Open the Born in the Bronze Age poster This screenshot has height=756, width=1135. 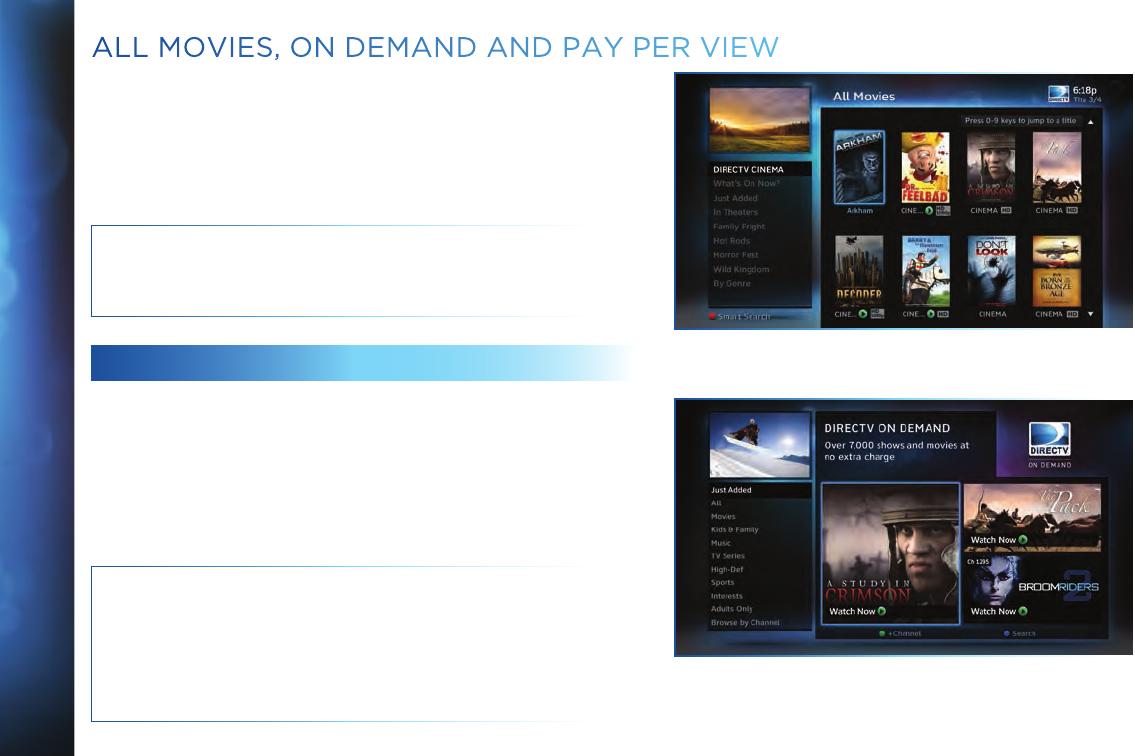point(1057,271)
